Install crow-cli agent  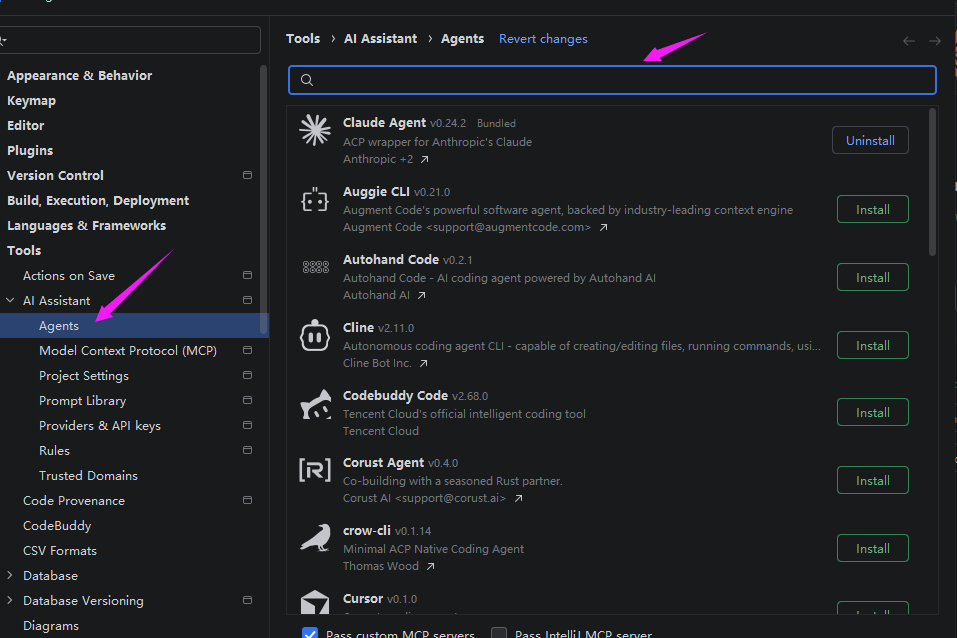(x=872, y=548)
